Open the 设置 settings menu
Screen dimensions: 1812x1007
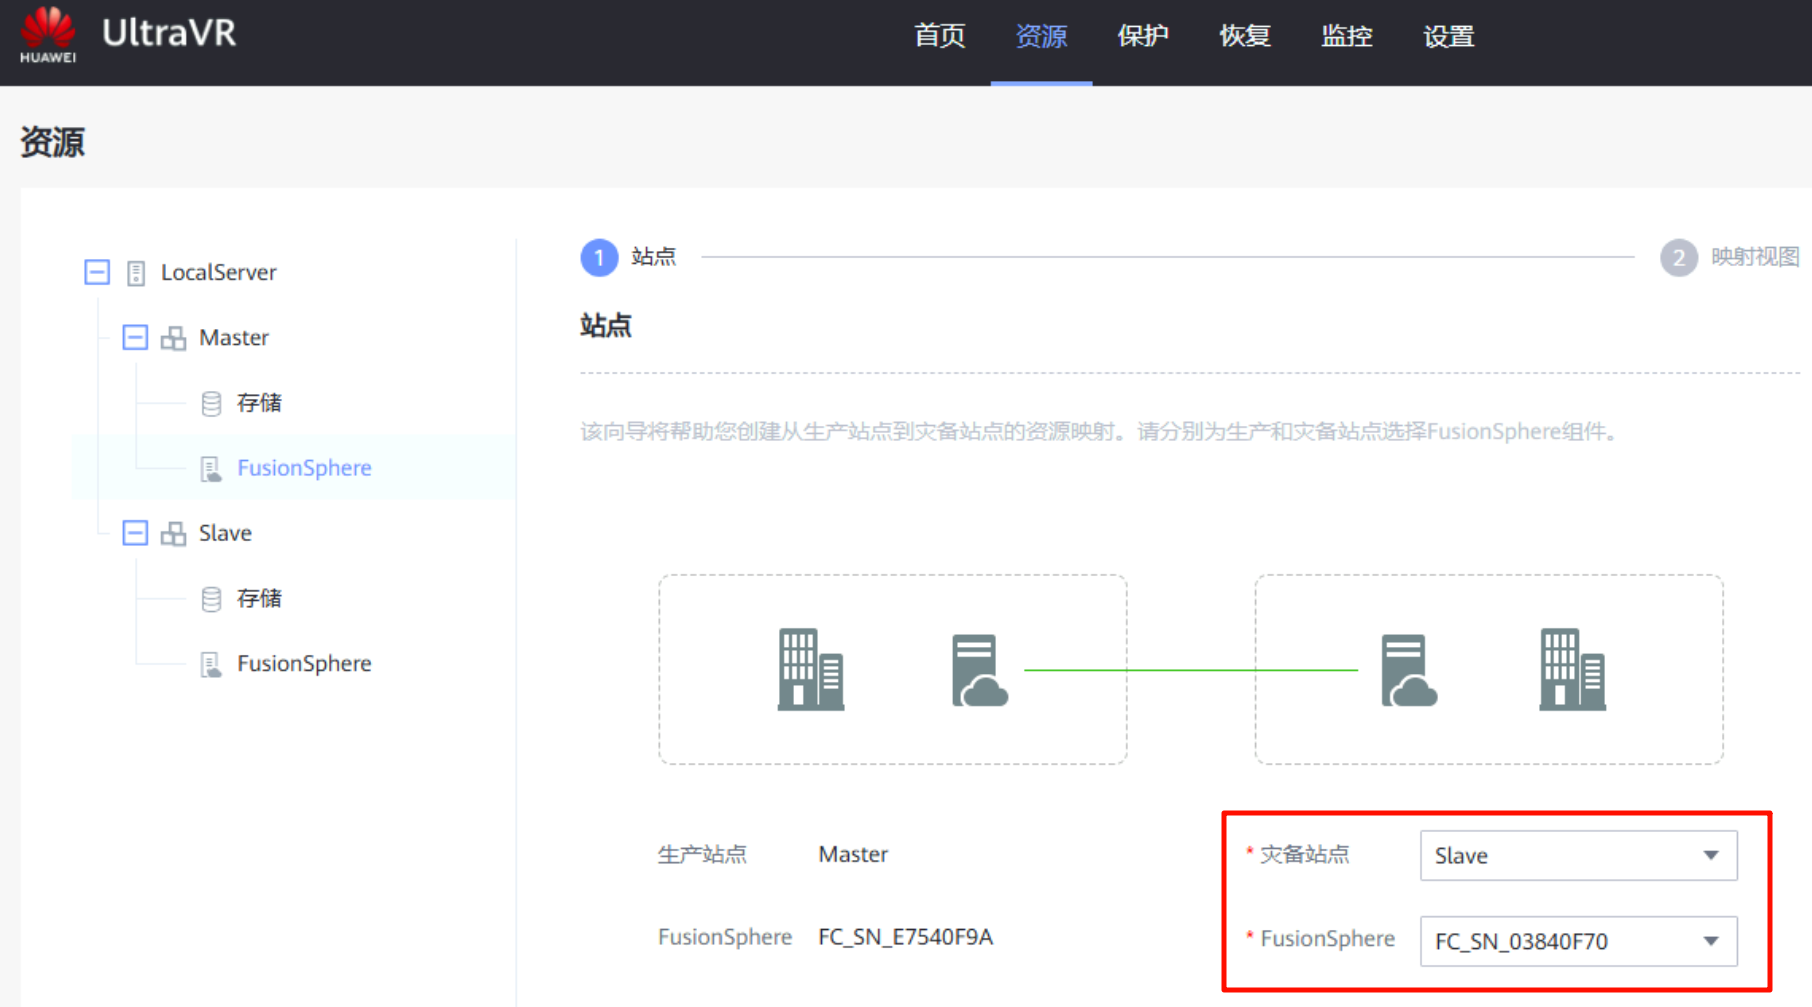pos(1448,37)
